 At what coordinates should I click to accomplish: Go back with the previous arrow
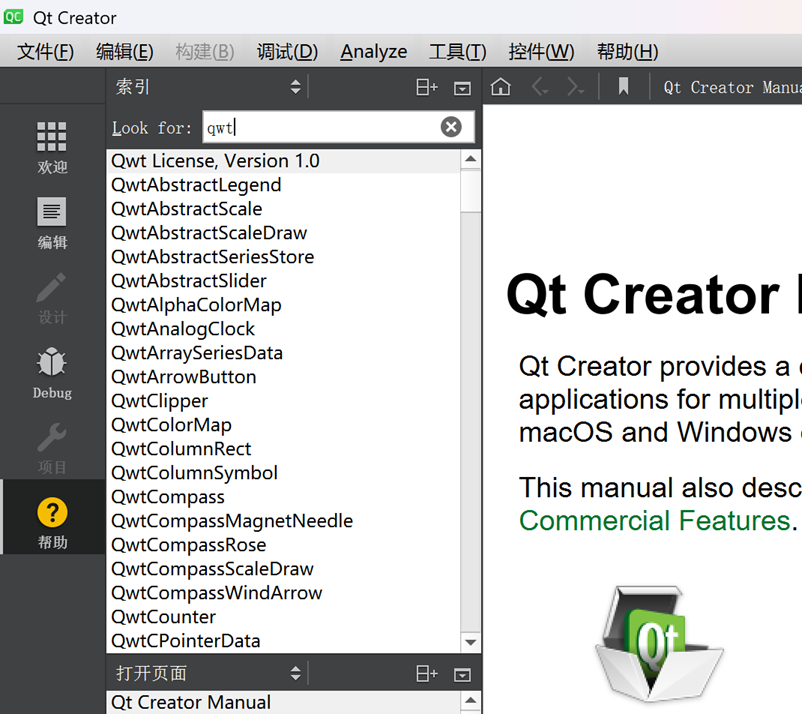(x=540, y=87)
